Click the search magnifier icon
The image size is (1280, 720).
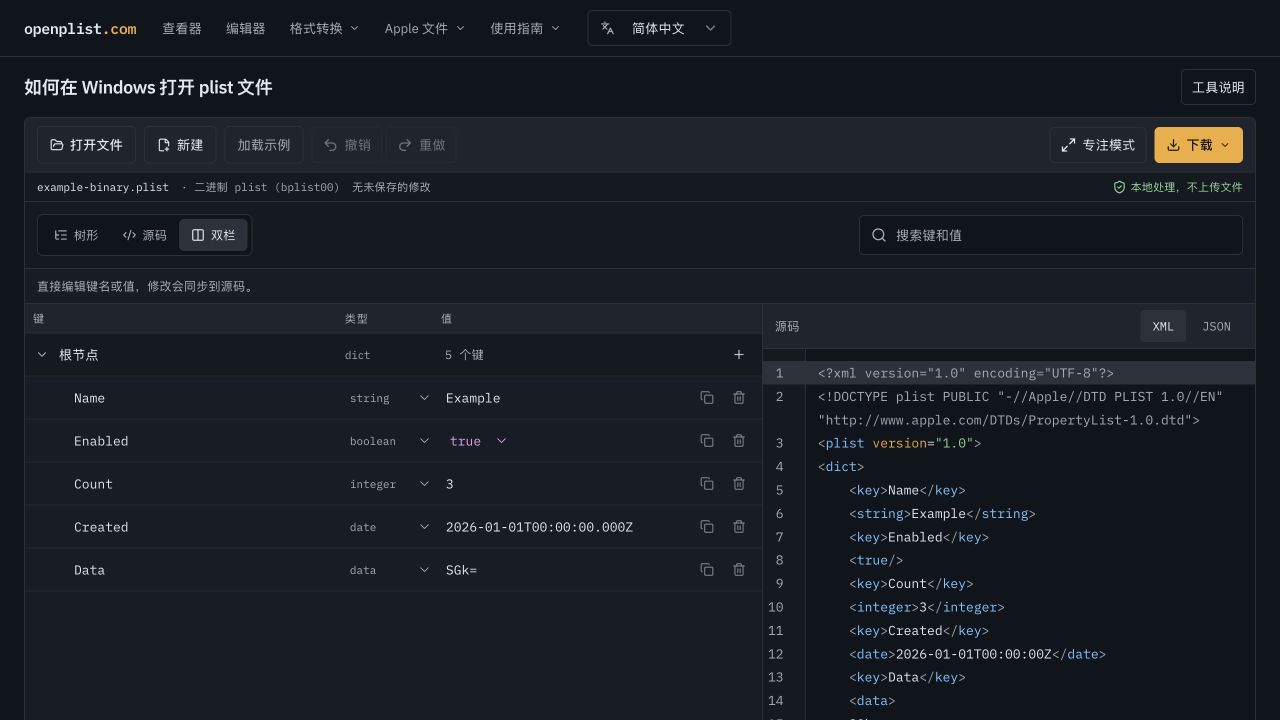879,235
